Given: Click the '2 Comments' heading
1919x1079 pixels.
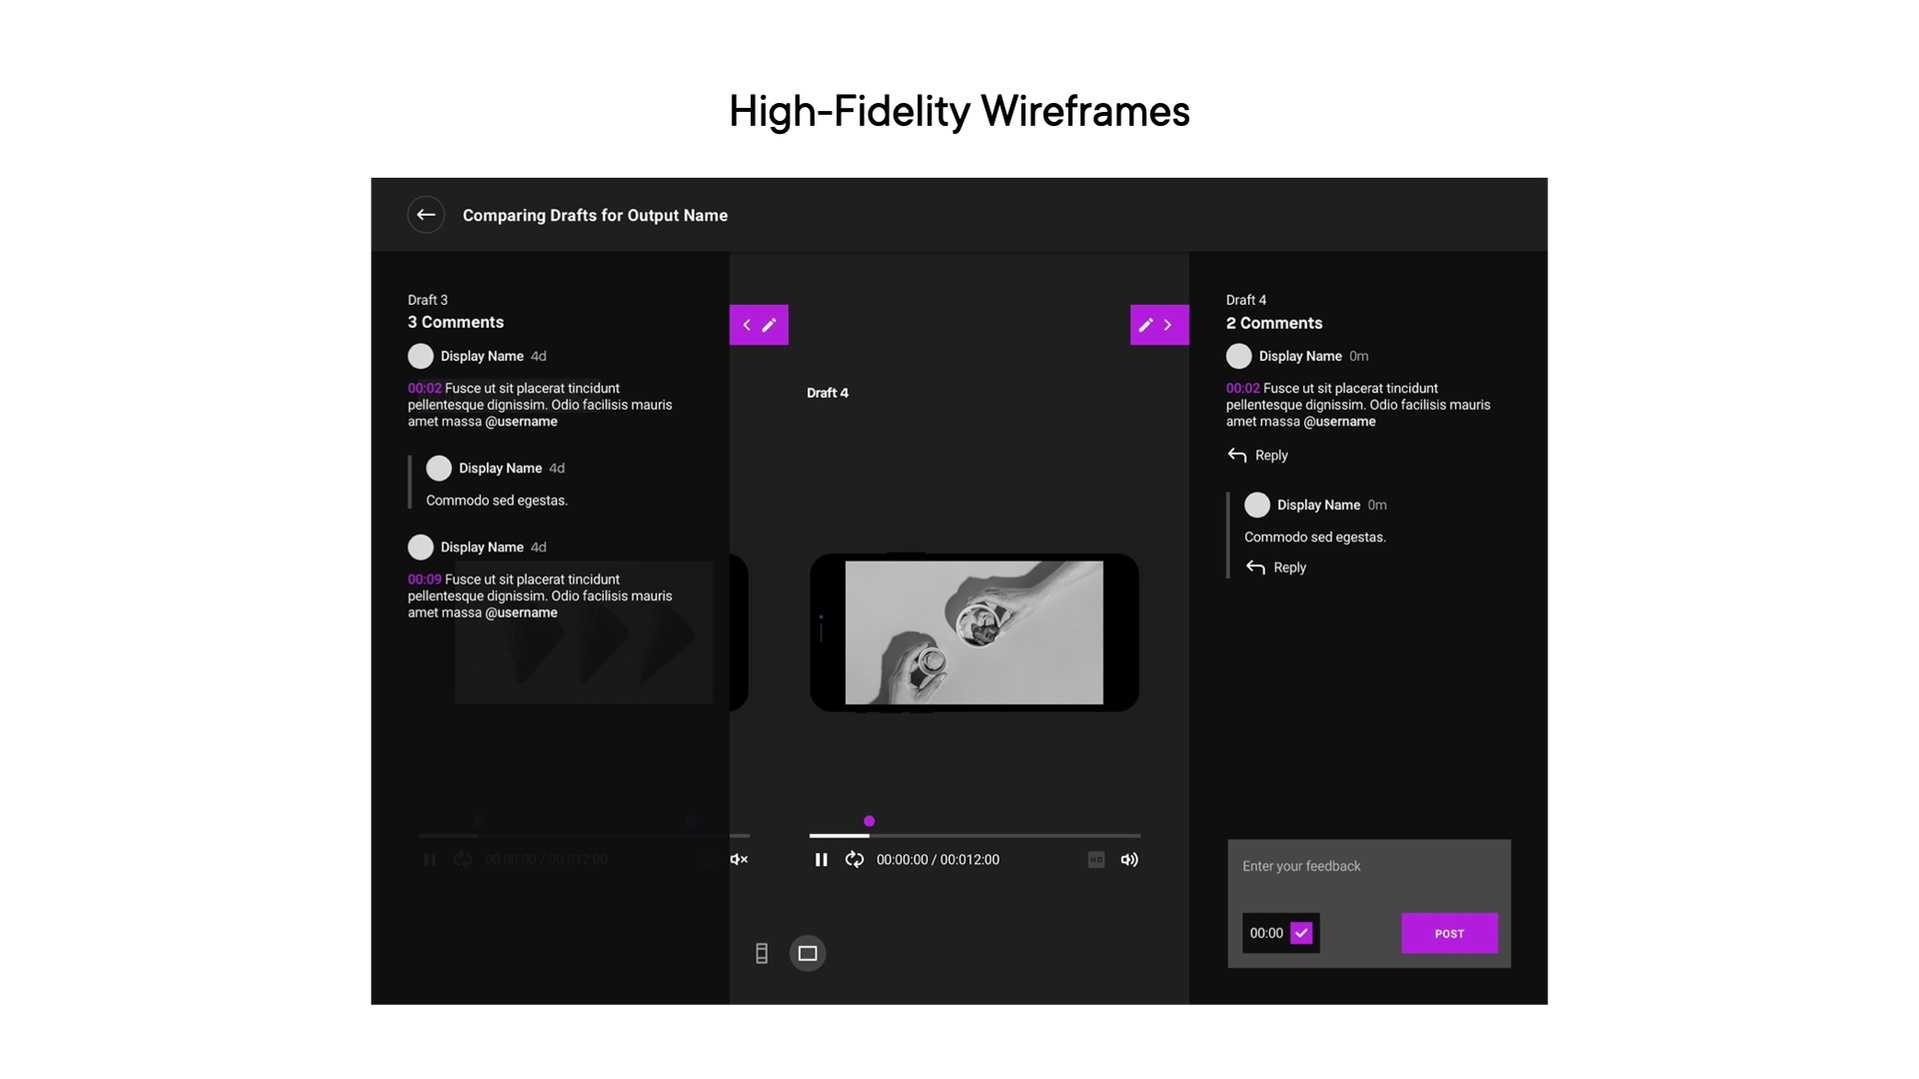Looking at the screenshot, I should tap(1274, 324).
